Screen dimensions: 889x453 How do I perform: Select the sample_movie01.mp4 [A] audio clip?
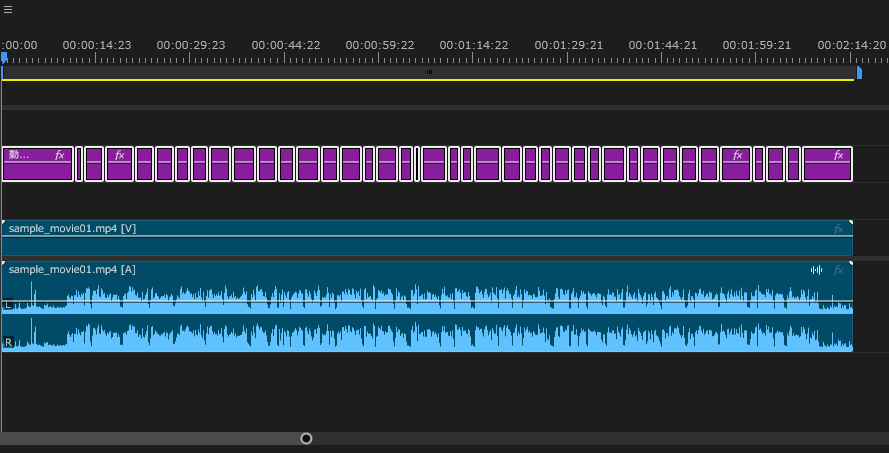(x=427, y=307)
